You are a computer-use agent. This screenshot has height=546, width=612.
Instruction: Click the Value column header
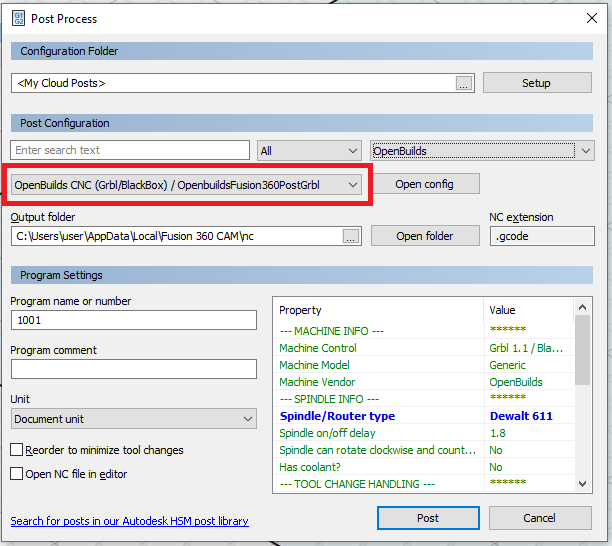point(529,310)
